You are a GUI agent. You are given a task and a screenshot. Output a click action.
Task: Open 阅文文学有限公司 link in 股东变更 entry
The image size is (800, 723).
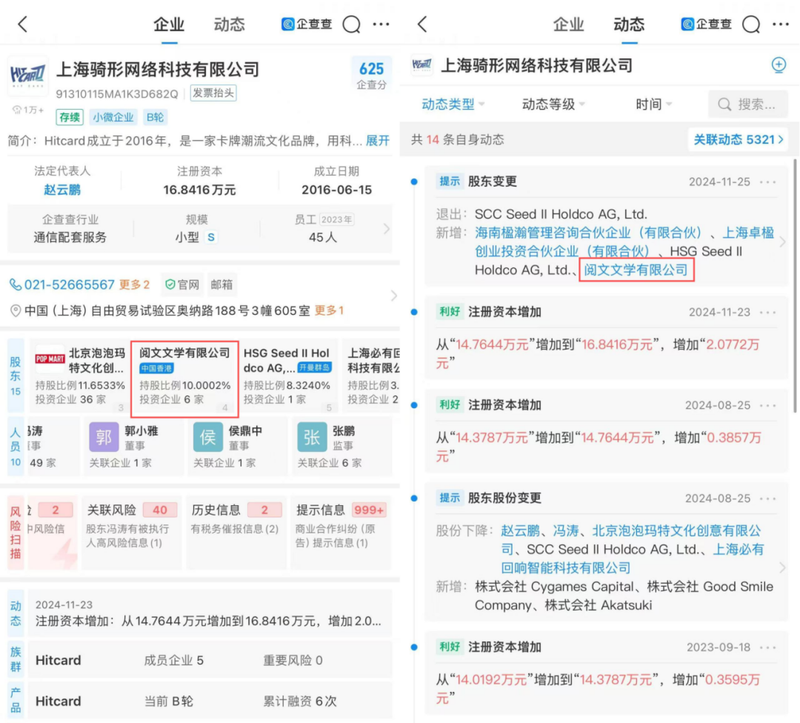[x=636, y=270]
